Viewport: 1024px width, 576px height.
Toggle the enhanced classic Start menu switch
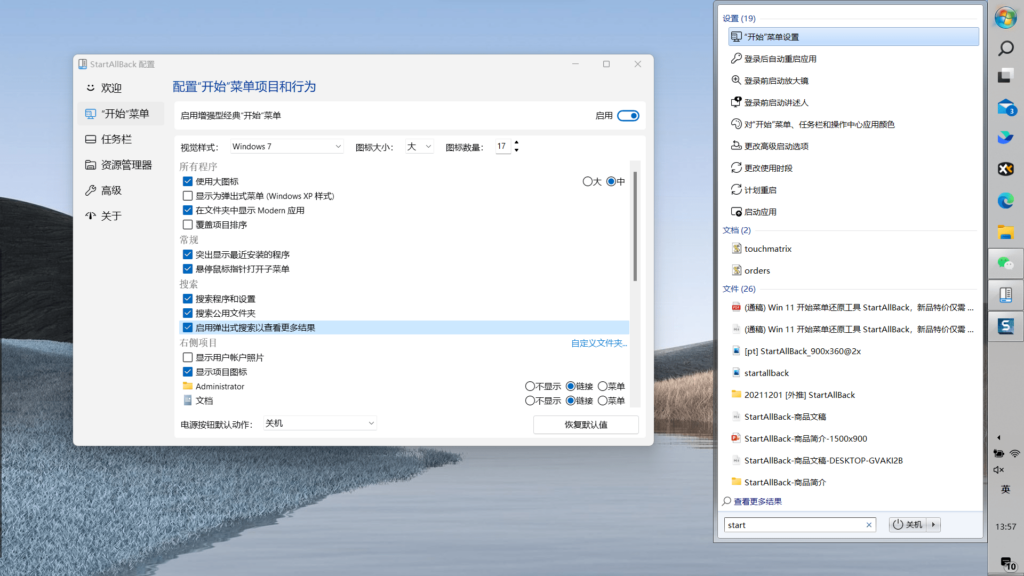point(628,116)
